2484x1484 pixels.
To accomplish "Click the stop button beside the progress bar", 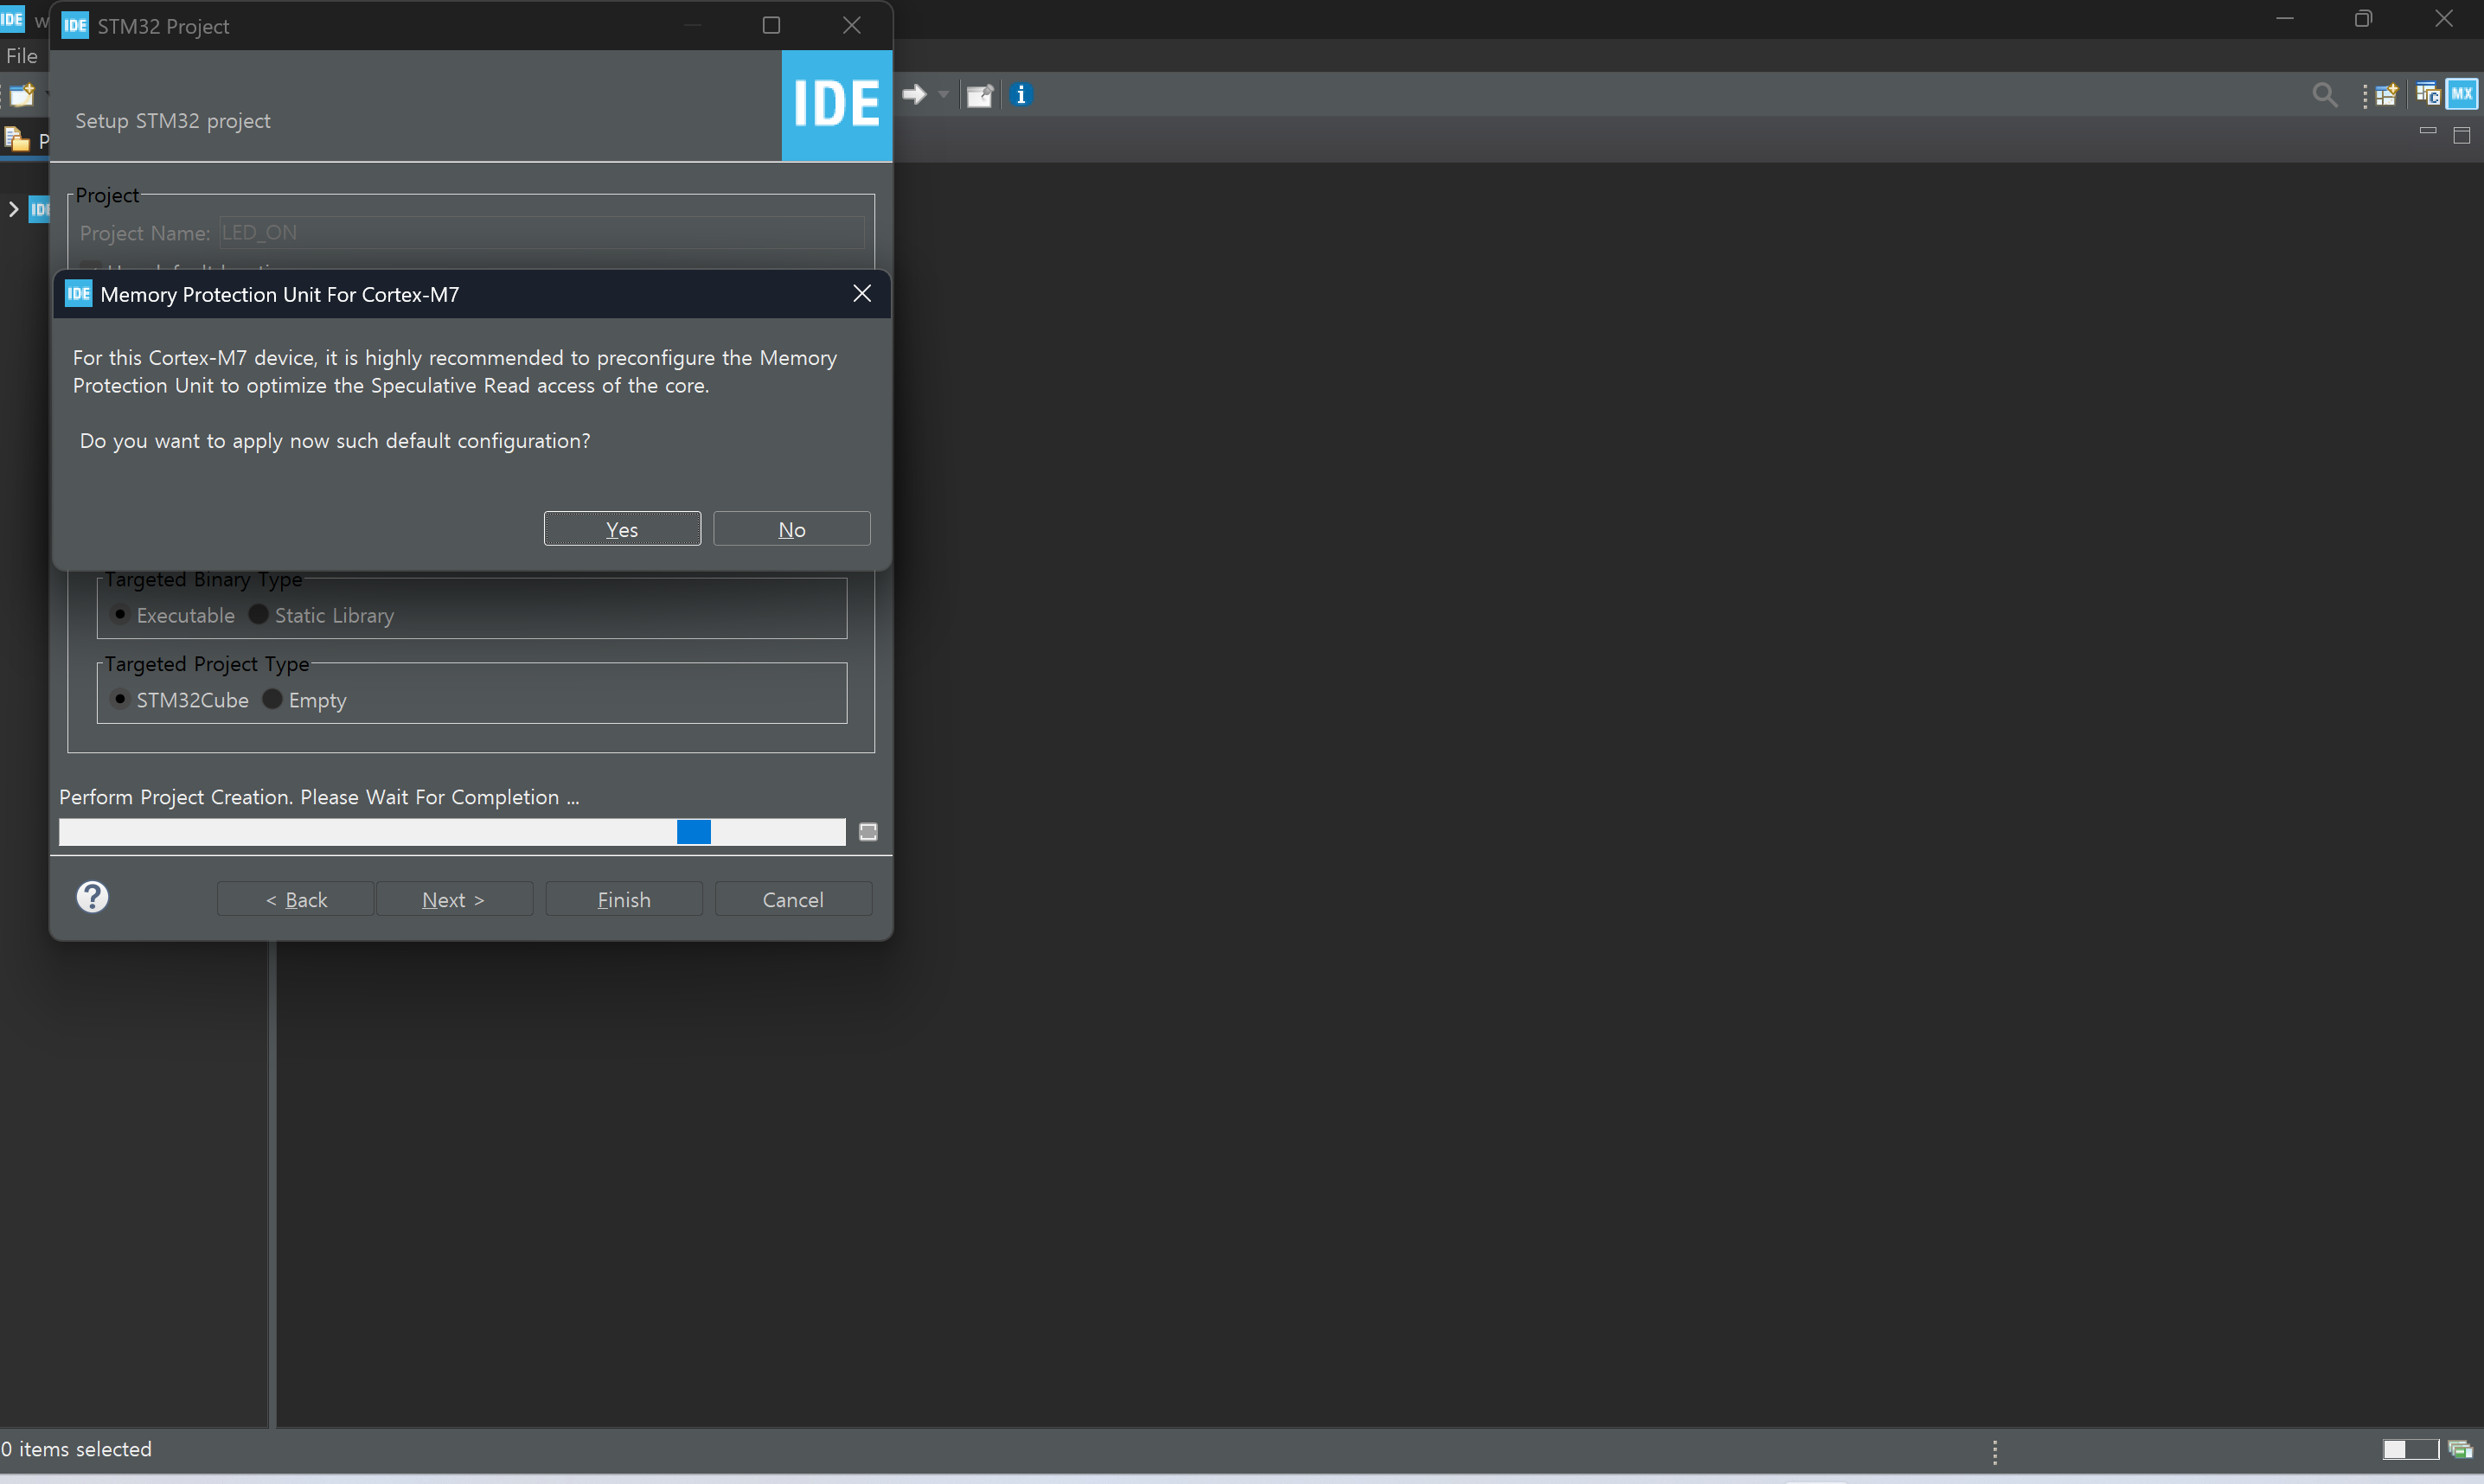I will click(868, 832).
